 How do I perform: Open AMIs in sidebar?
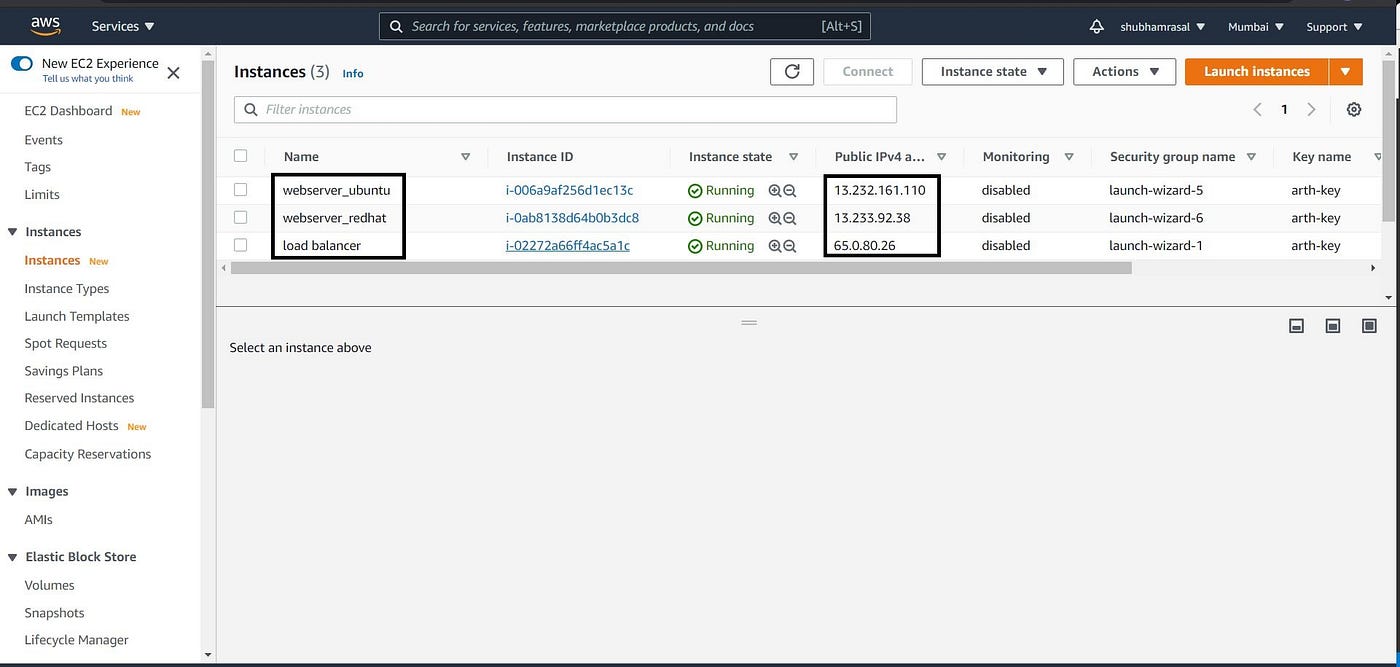[x=38, y=520]
